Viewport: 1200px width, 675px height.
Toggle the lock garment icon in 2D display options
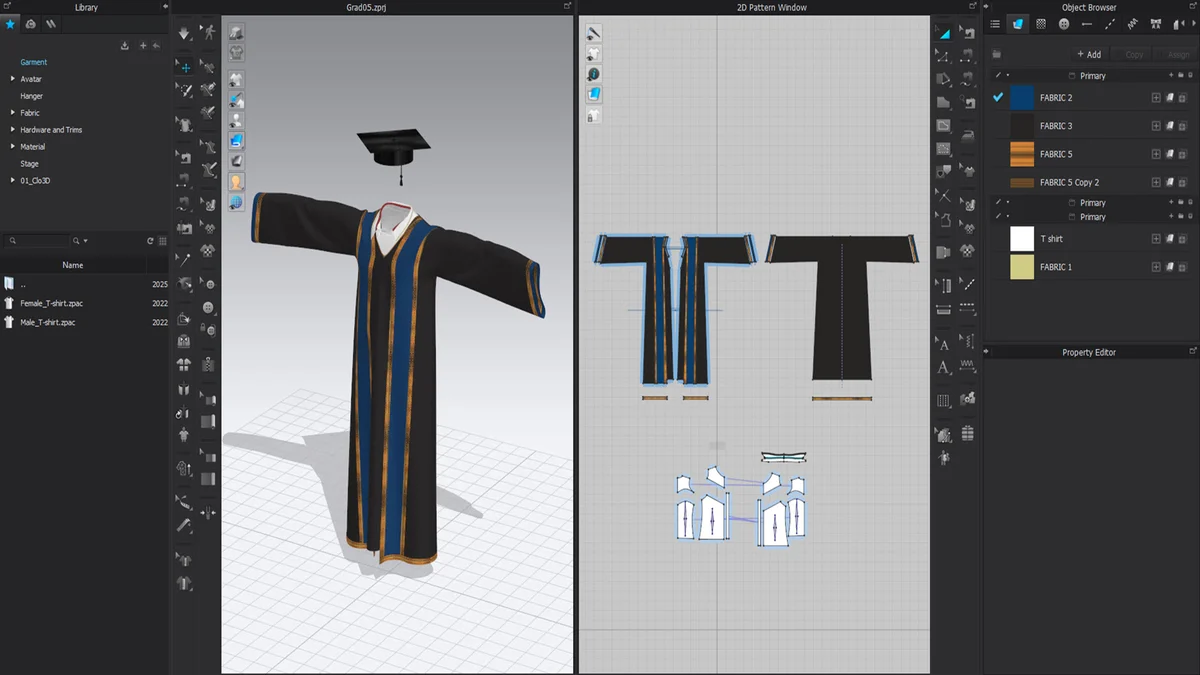pos(594,116)
